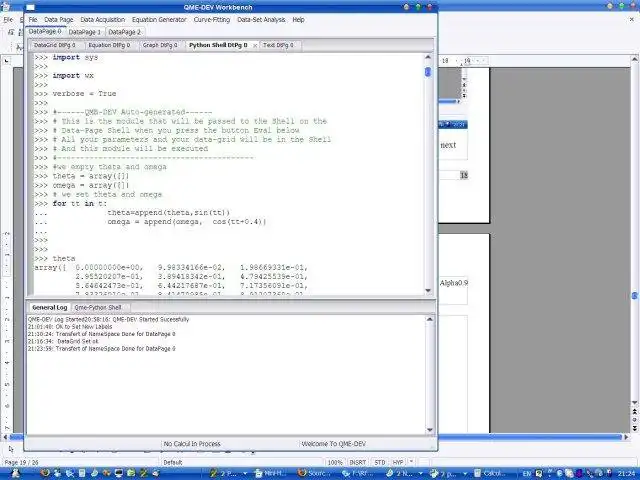Switch to the Qme-Python Shell tab
Screen dimensions: 640x480
tap(98, 307)
